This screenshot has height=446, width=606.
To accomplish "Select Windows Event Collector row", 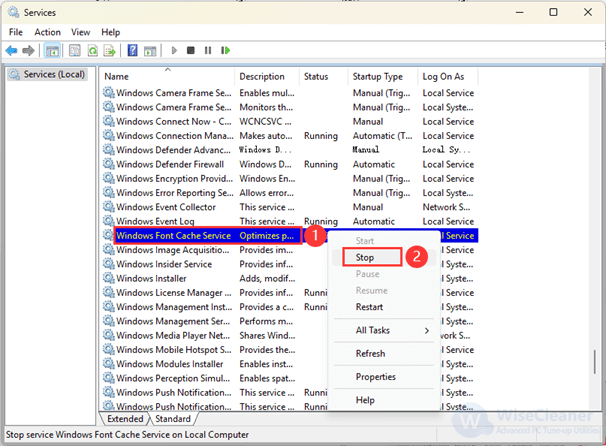I will [290, 207].
